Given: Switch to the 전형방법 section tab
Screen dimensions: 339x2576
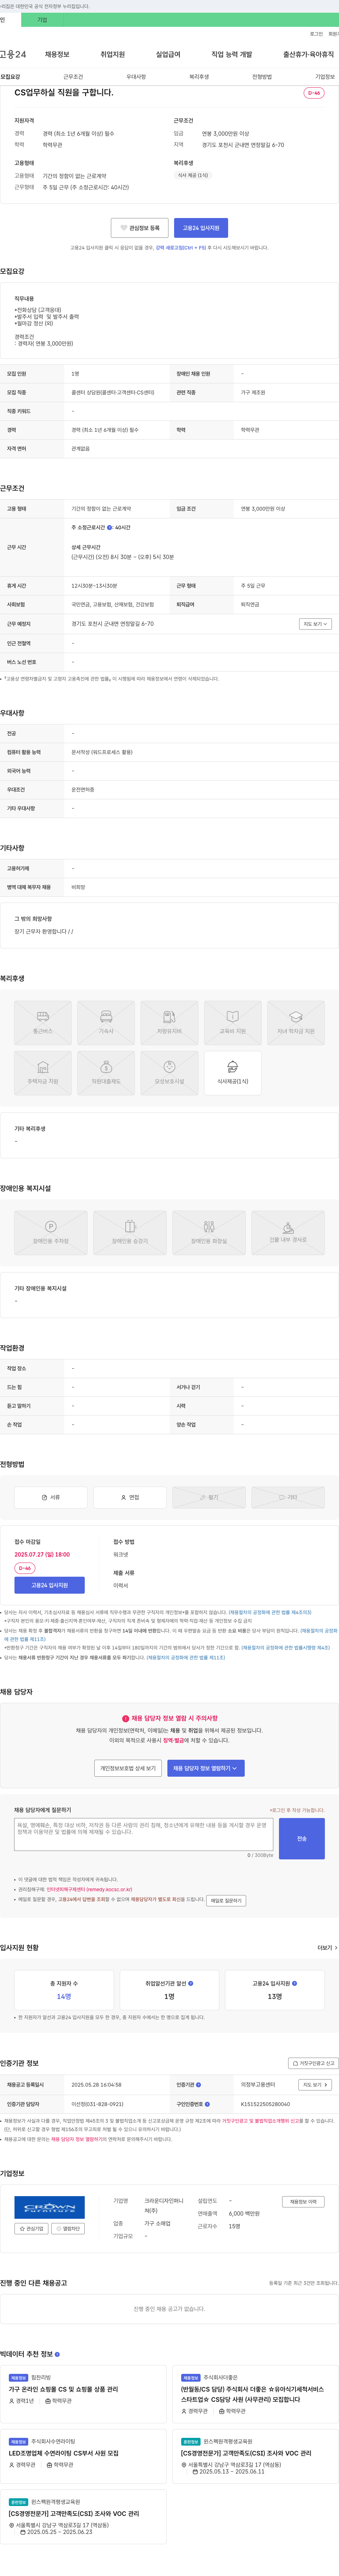Looking at the screenshot, I should coord(262,77).
